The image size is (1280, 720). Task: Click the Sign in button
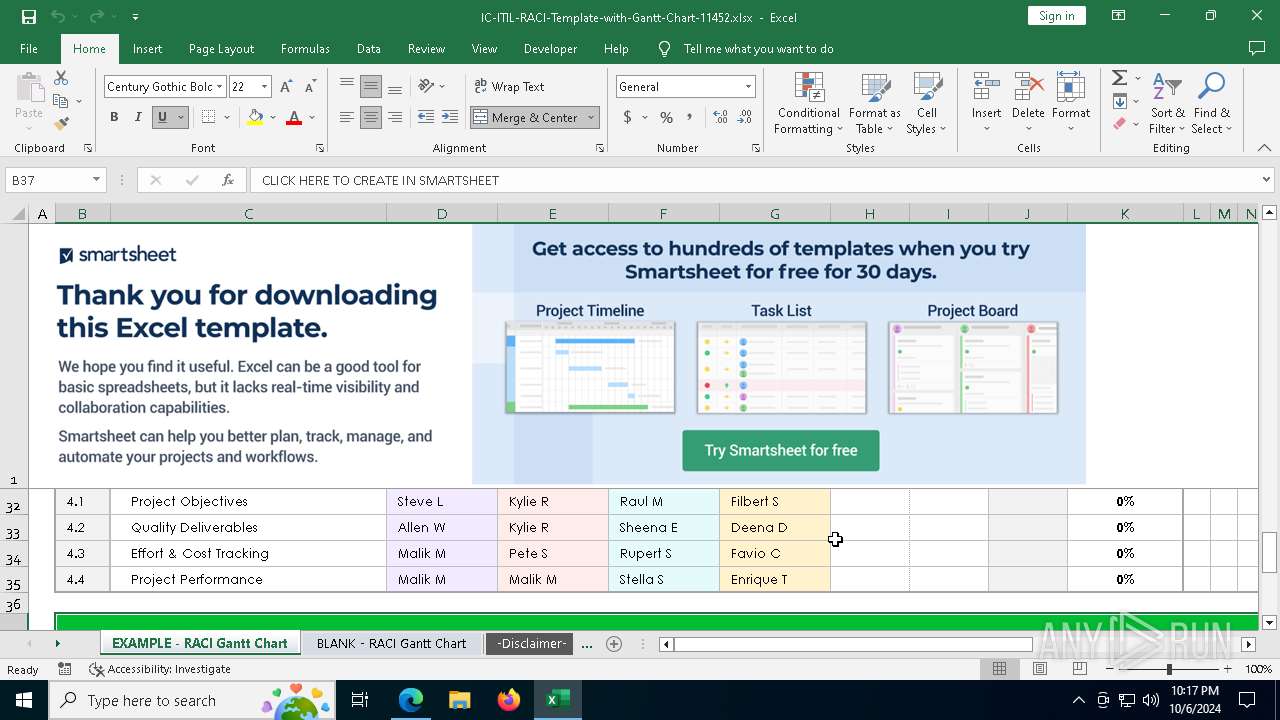coord(1056,16)
